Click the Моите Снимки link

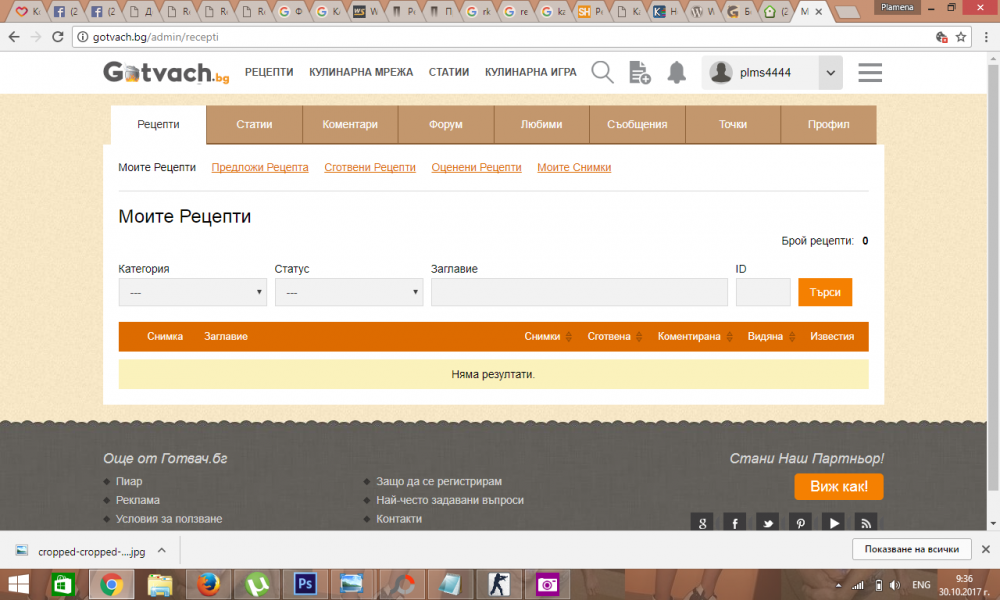574,167
